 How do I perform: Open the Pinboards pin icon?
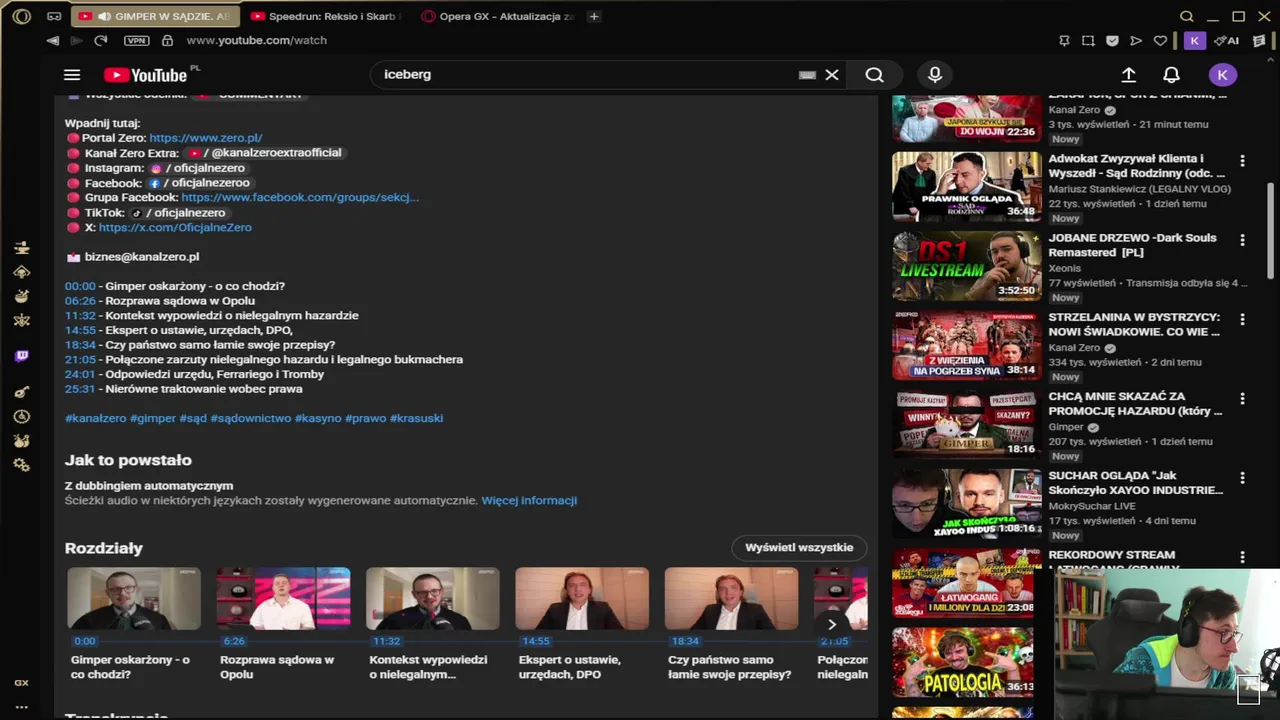point(1064,40)
